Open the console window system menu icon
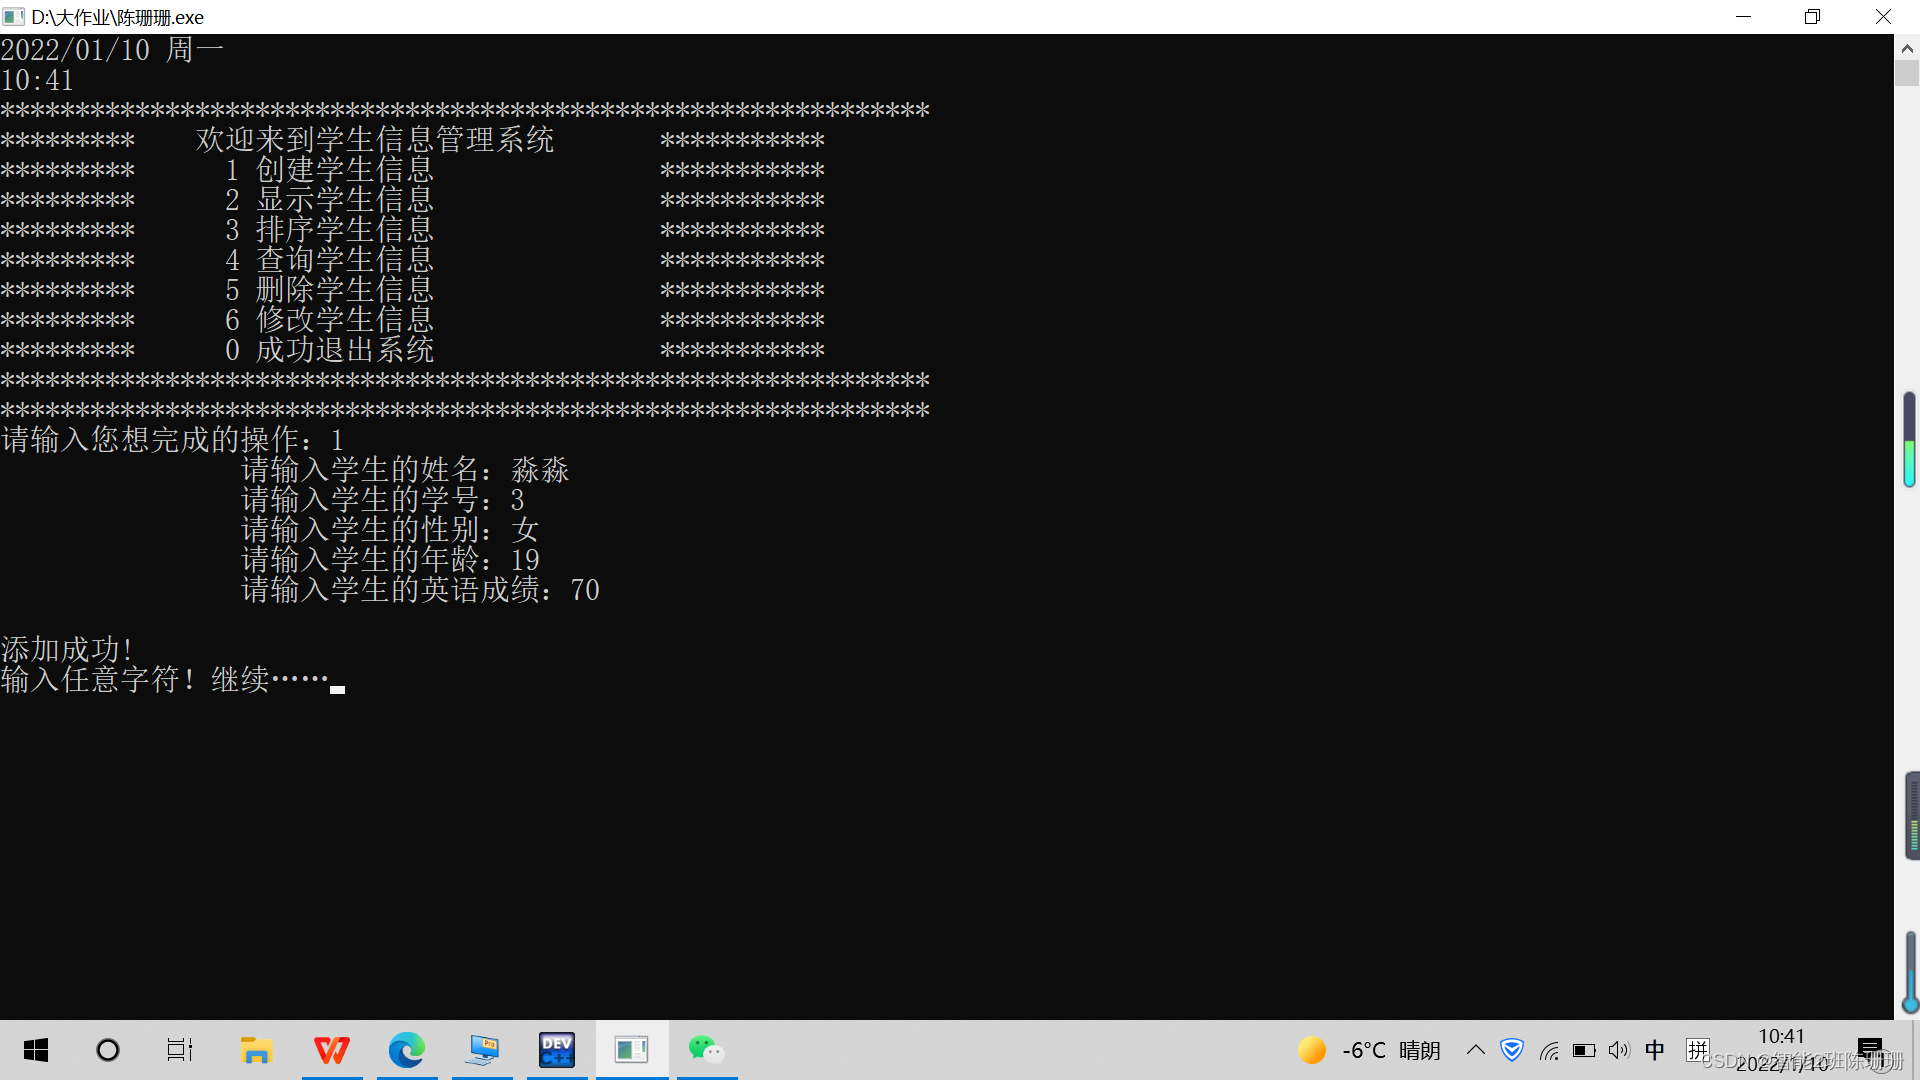1920x1080 pixels. 14,17
